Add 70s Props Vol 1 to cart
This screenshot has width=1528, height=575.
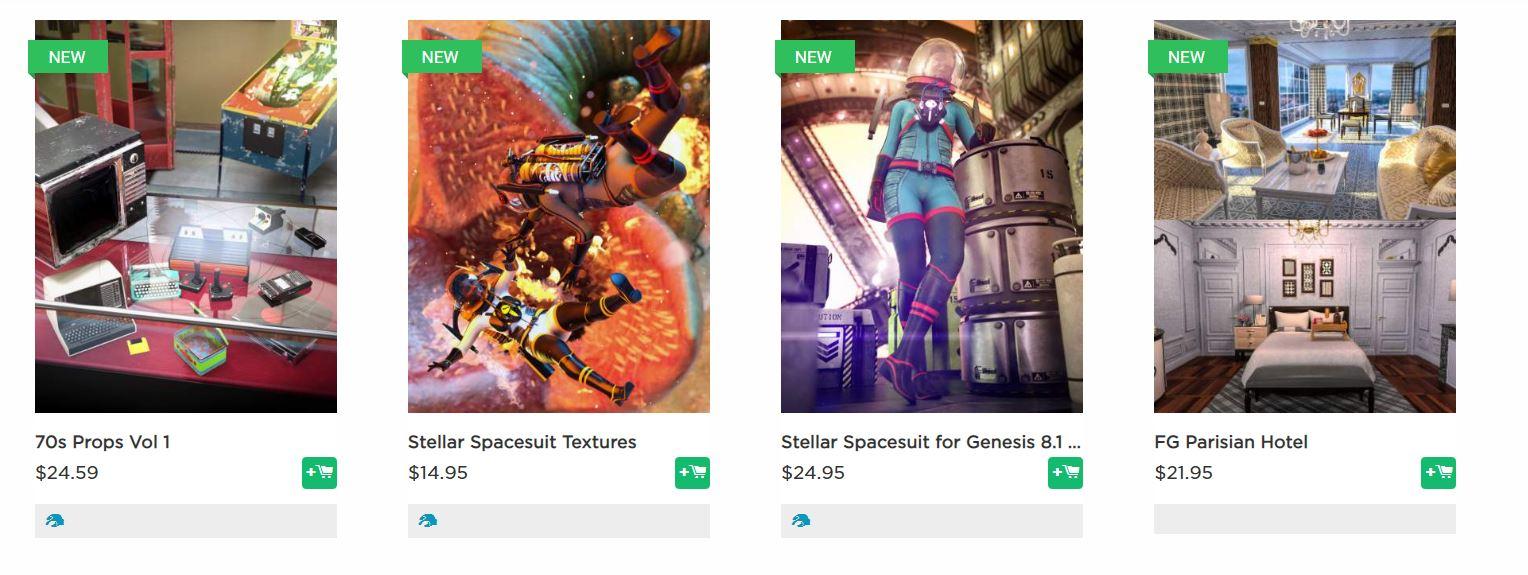click(x=319, y=473)
